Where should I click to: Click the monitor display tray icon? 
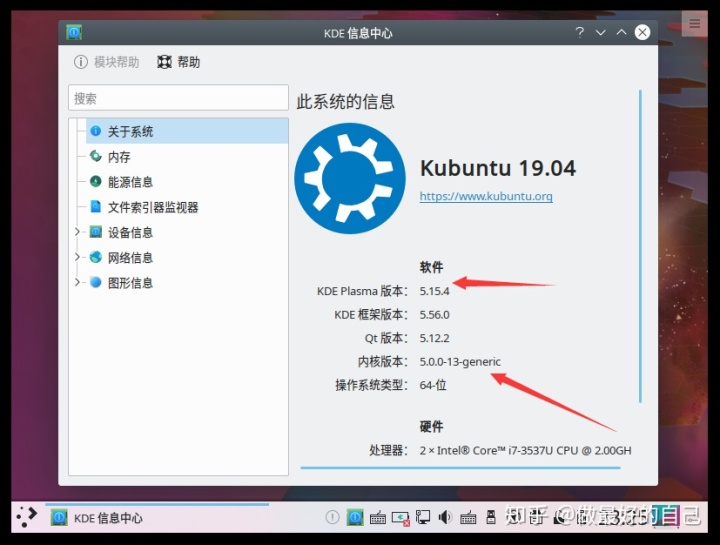pos(423,517)
